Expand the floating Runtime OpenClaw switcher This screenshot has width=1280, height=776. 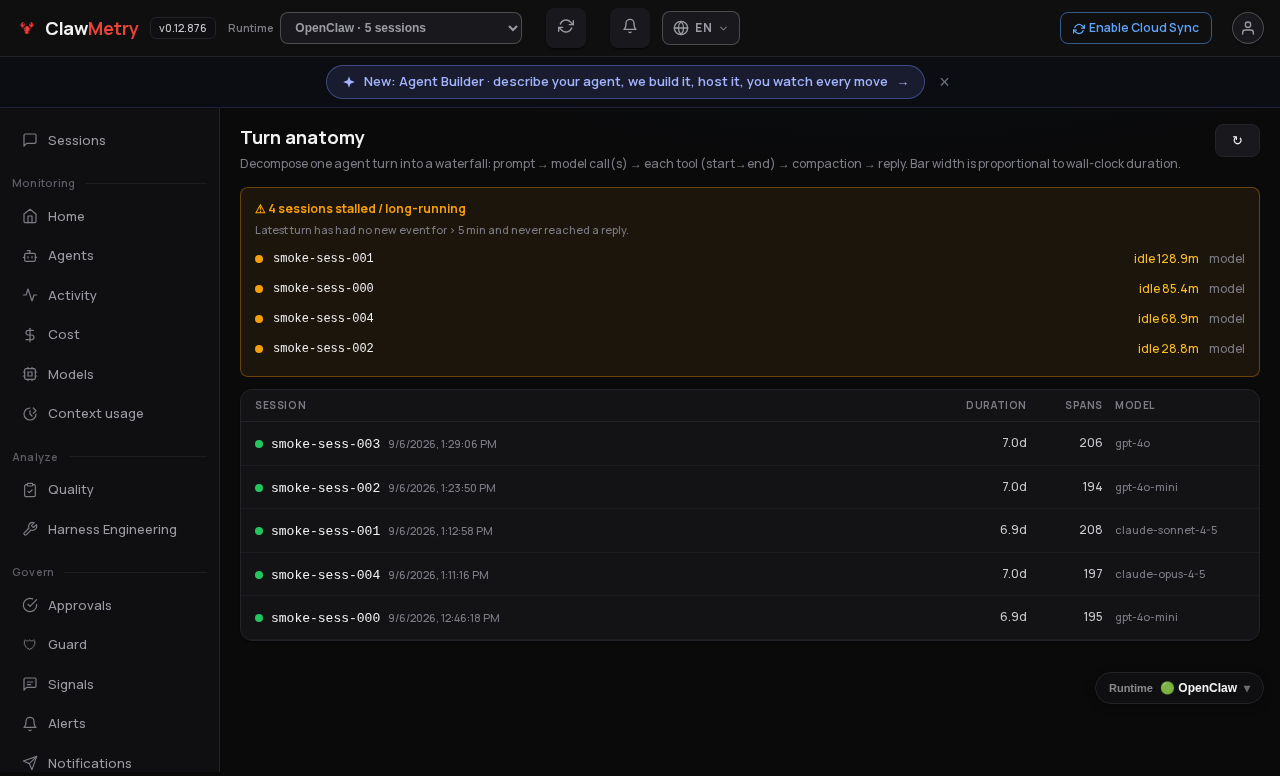point(1179,688)
